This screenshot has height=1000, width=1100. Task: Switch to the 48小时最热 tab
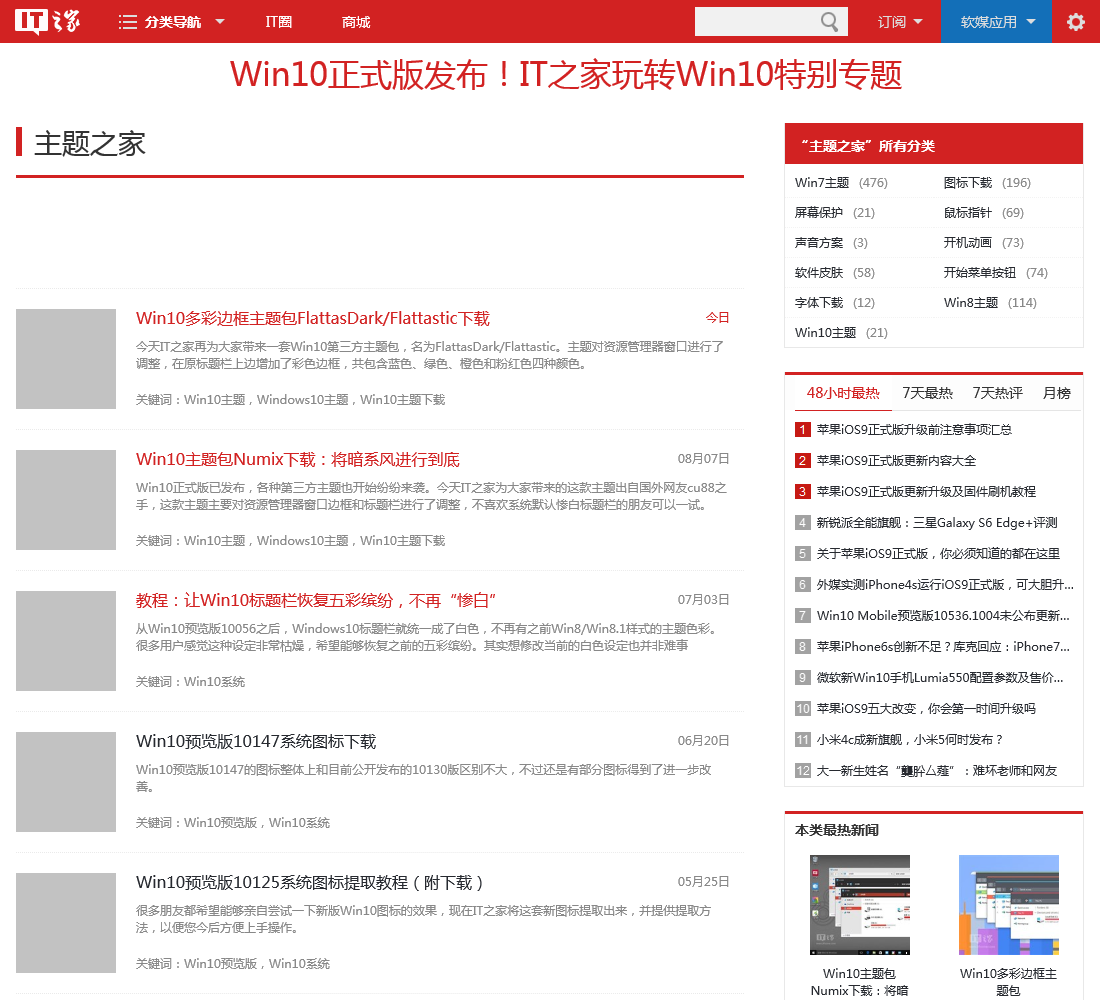[843, 393]
